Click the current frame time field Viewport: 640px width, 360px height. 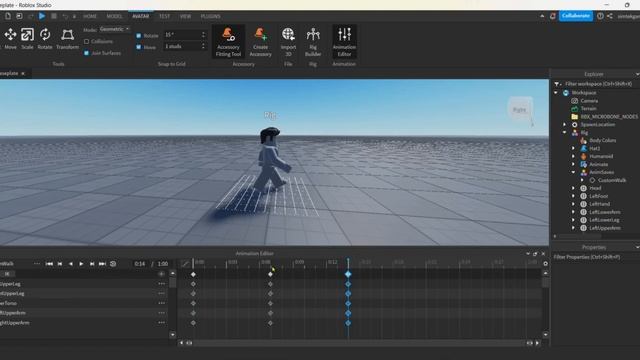pos(140,264)
